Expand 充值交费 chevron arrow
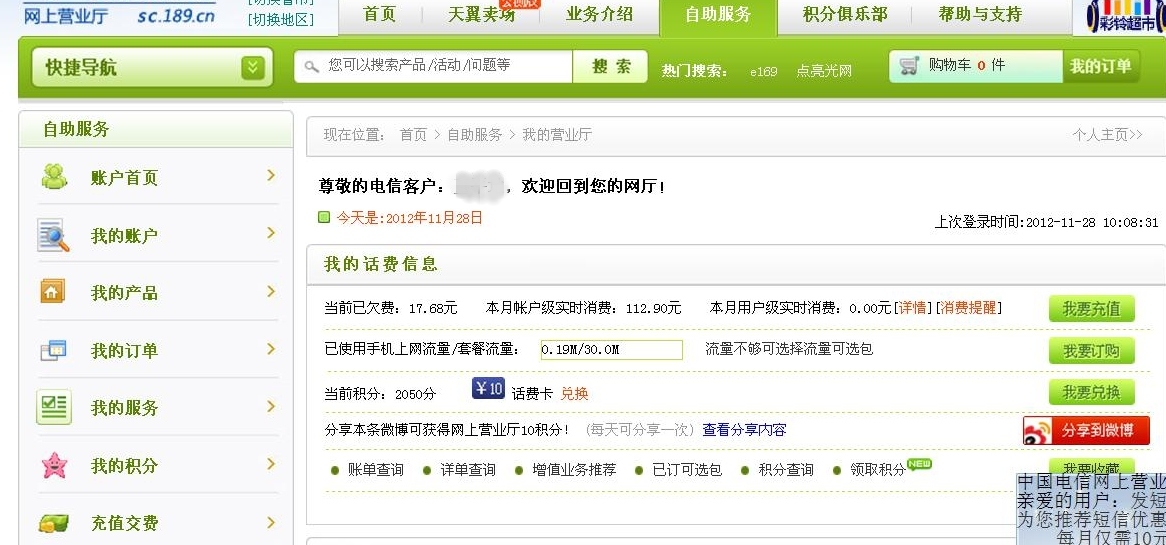This screenshot has height=545, width=1166. pyautogui.click(x=271, y=522)
